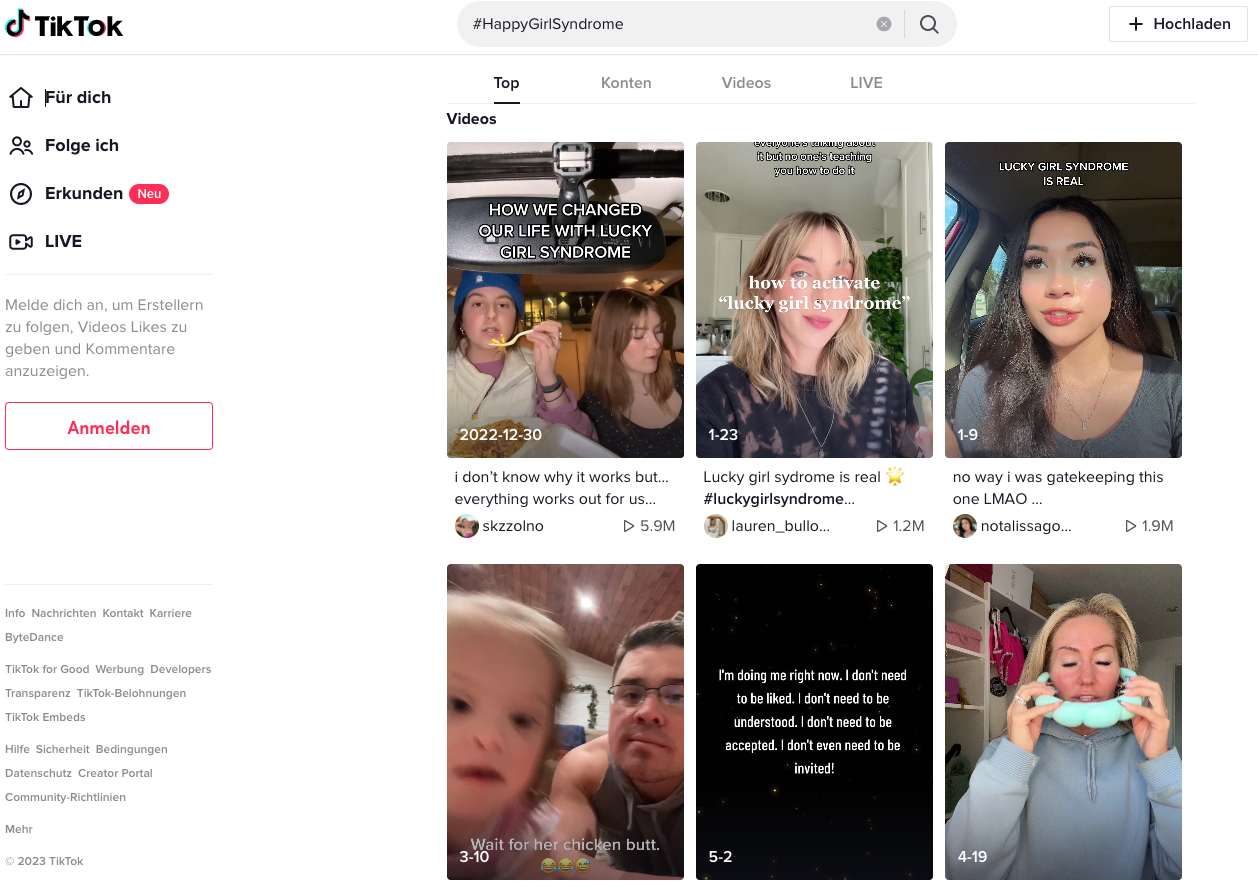1258x890 pixels.
Task: Click the lauren_bullo profile avatar
Action: click(x=715, y=526)
